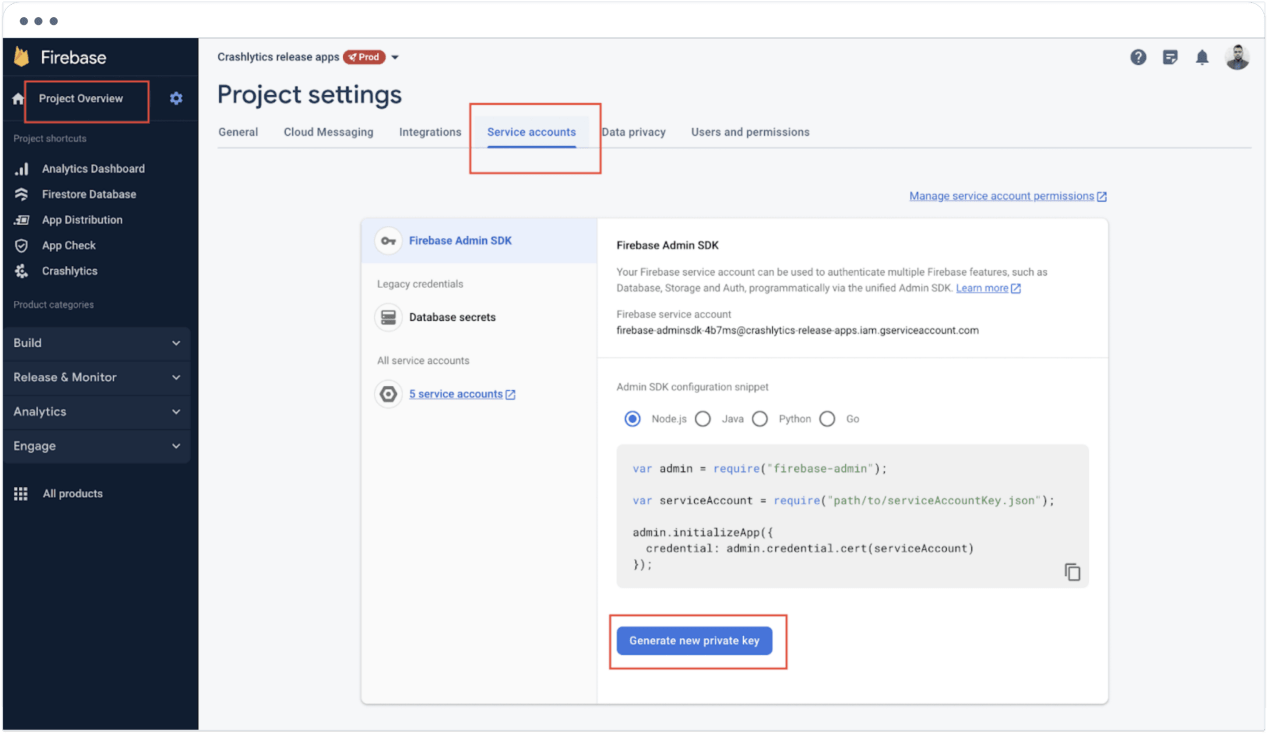Click the App Distribution icon

pyautogui.click(x=21, y=220)
